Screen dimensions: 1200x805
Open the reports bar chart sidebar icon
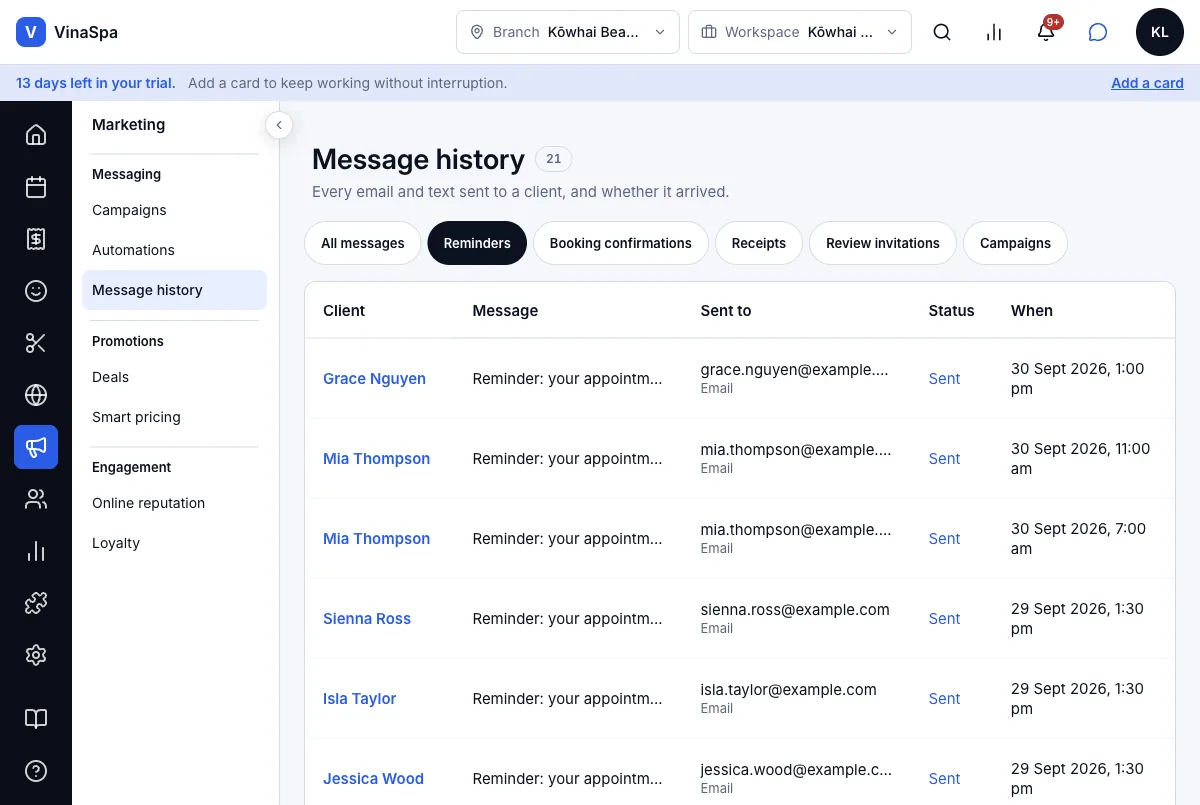click(36, 551)
